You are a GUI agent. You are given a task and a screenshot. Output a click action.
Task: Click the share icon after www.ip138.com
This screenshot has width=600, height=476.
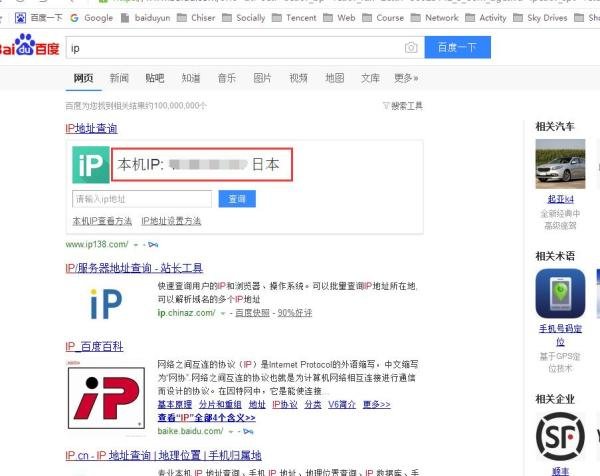[153, 245]
